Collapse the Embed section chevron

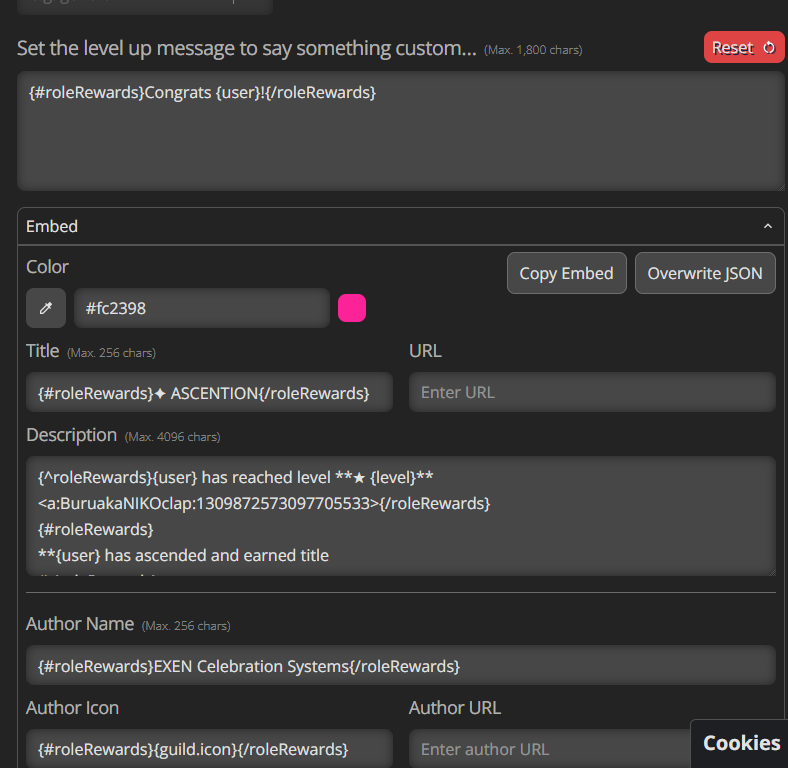point(767,226)
